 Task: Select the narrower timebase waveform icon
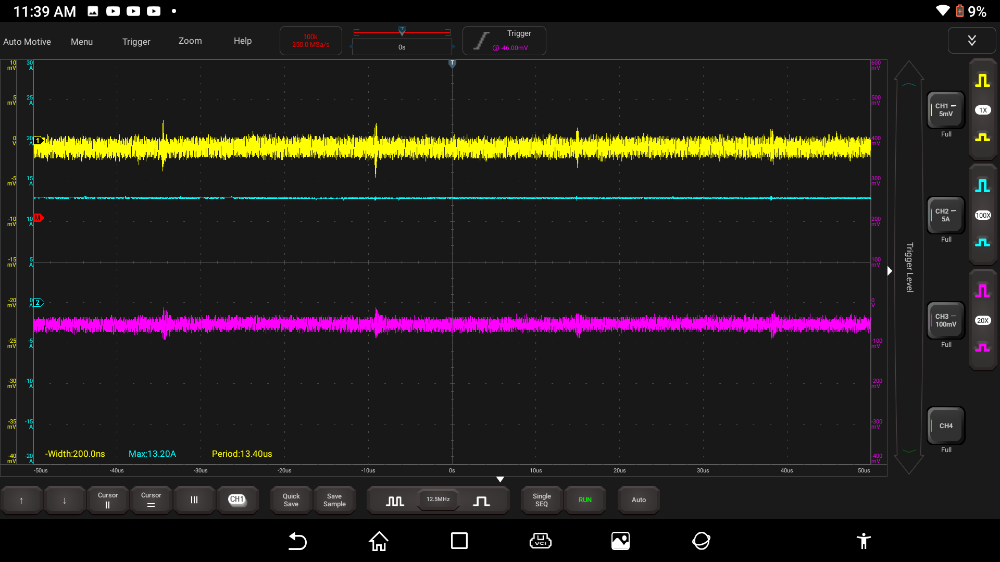[482, 500]
